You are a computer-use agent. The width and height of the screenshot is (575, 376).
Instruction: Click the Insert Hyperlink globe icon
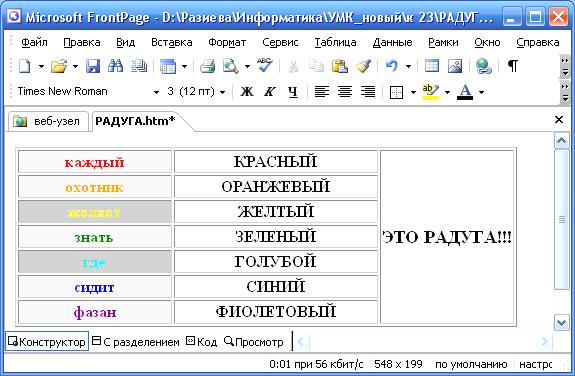484,66
